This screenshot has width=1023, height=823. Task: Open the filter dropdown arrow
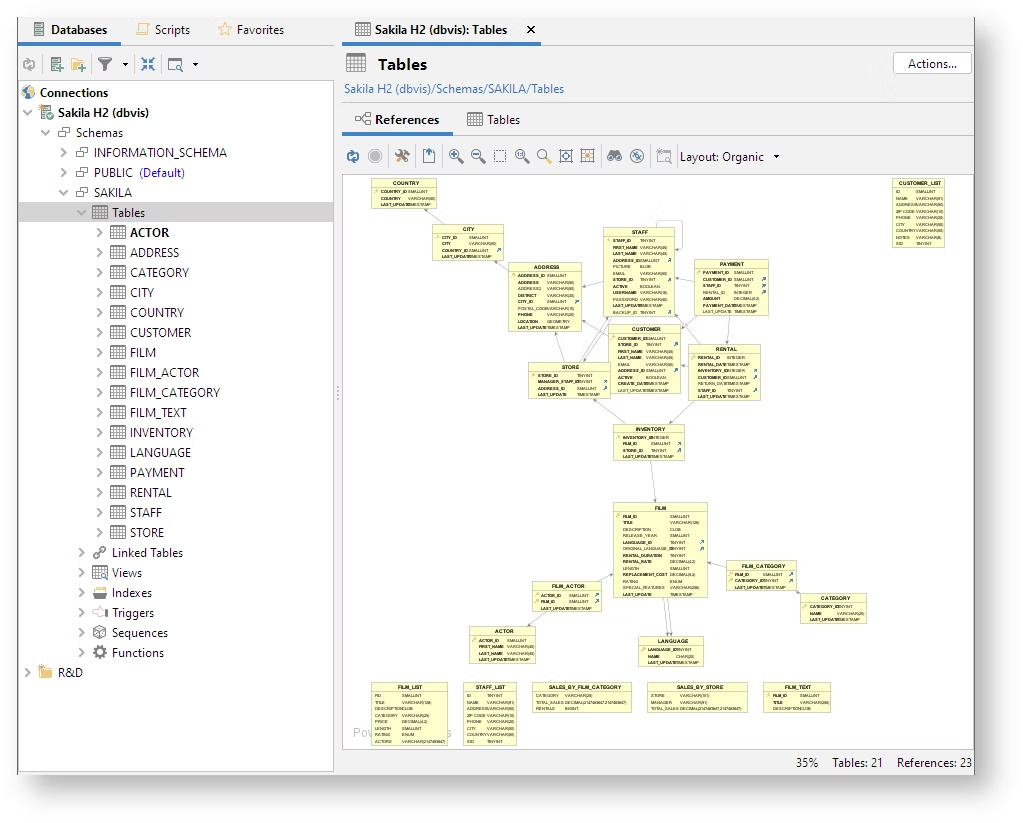click(126, 65)
